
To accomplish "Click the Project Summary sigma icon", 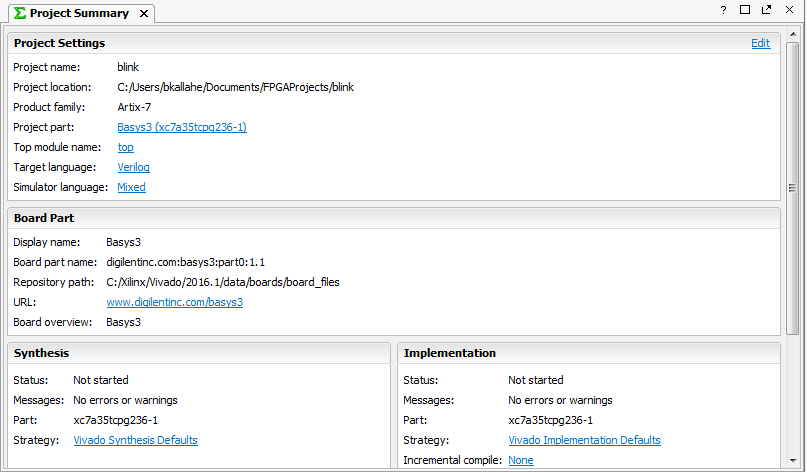I will 20,13.
